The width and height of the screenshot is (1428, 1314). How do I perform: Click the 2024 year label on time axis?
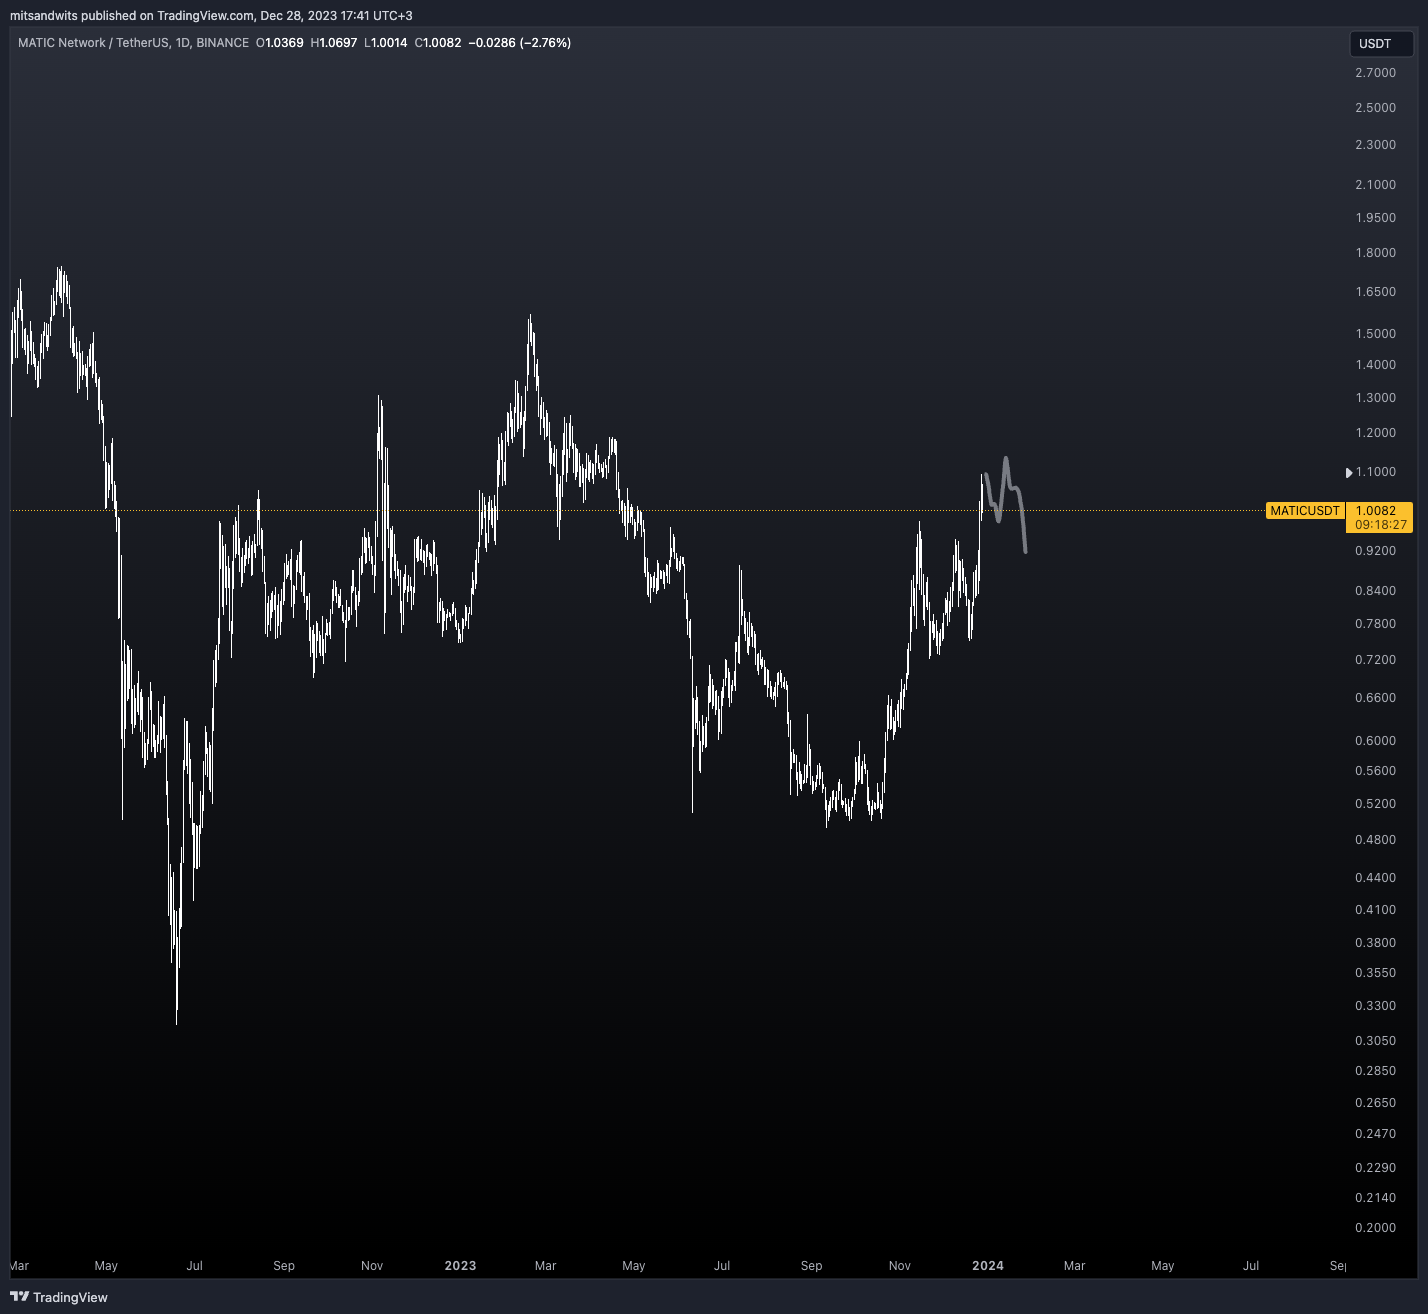click(988, 1265)
